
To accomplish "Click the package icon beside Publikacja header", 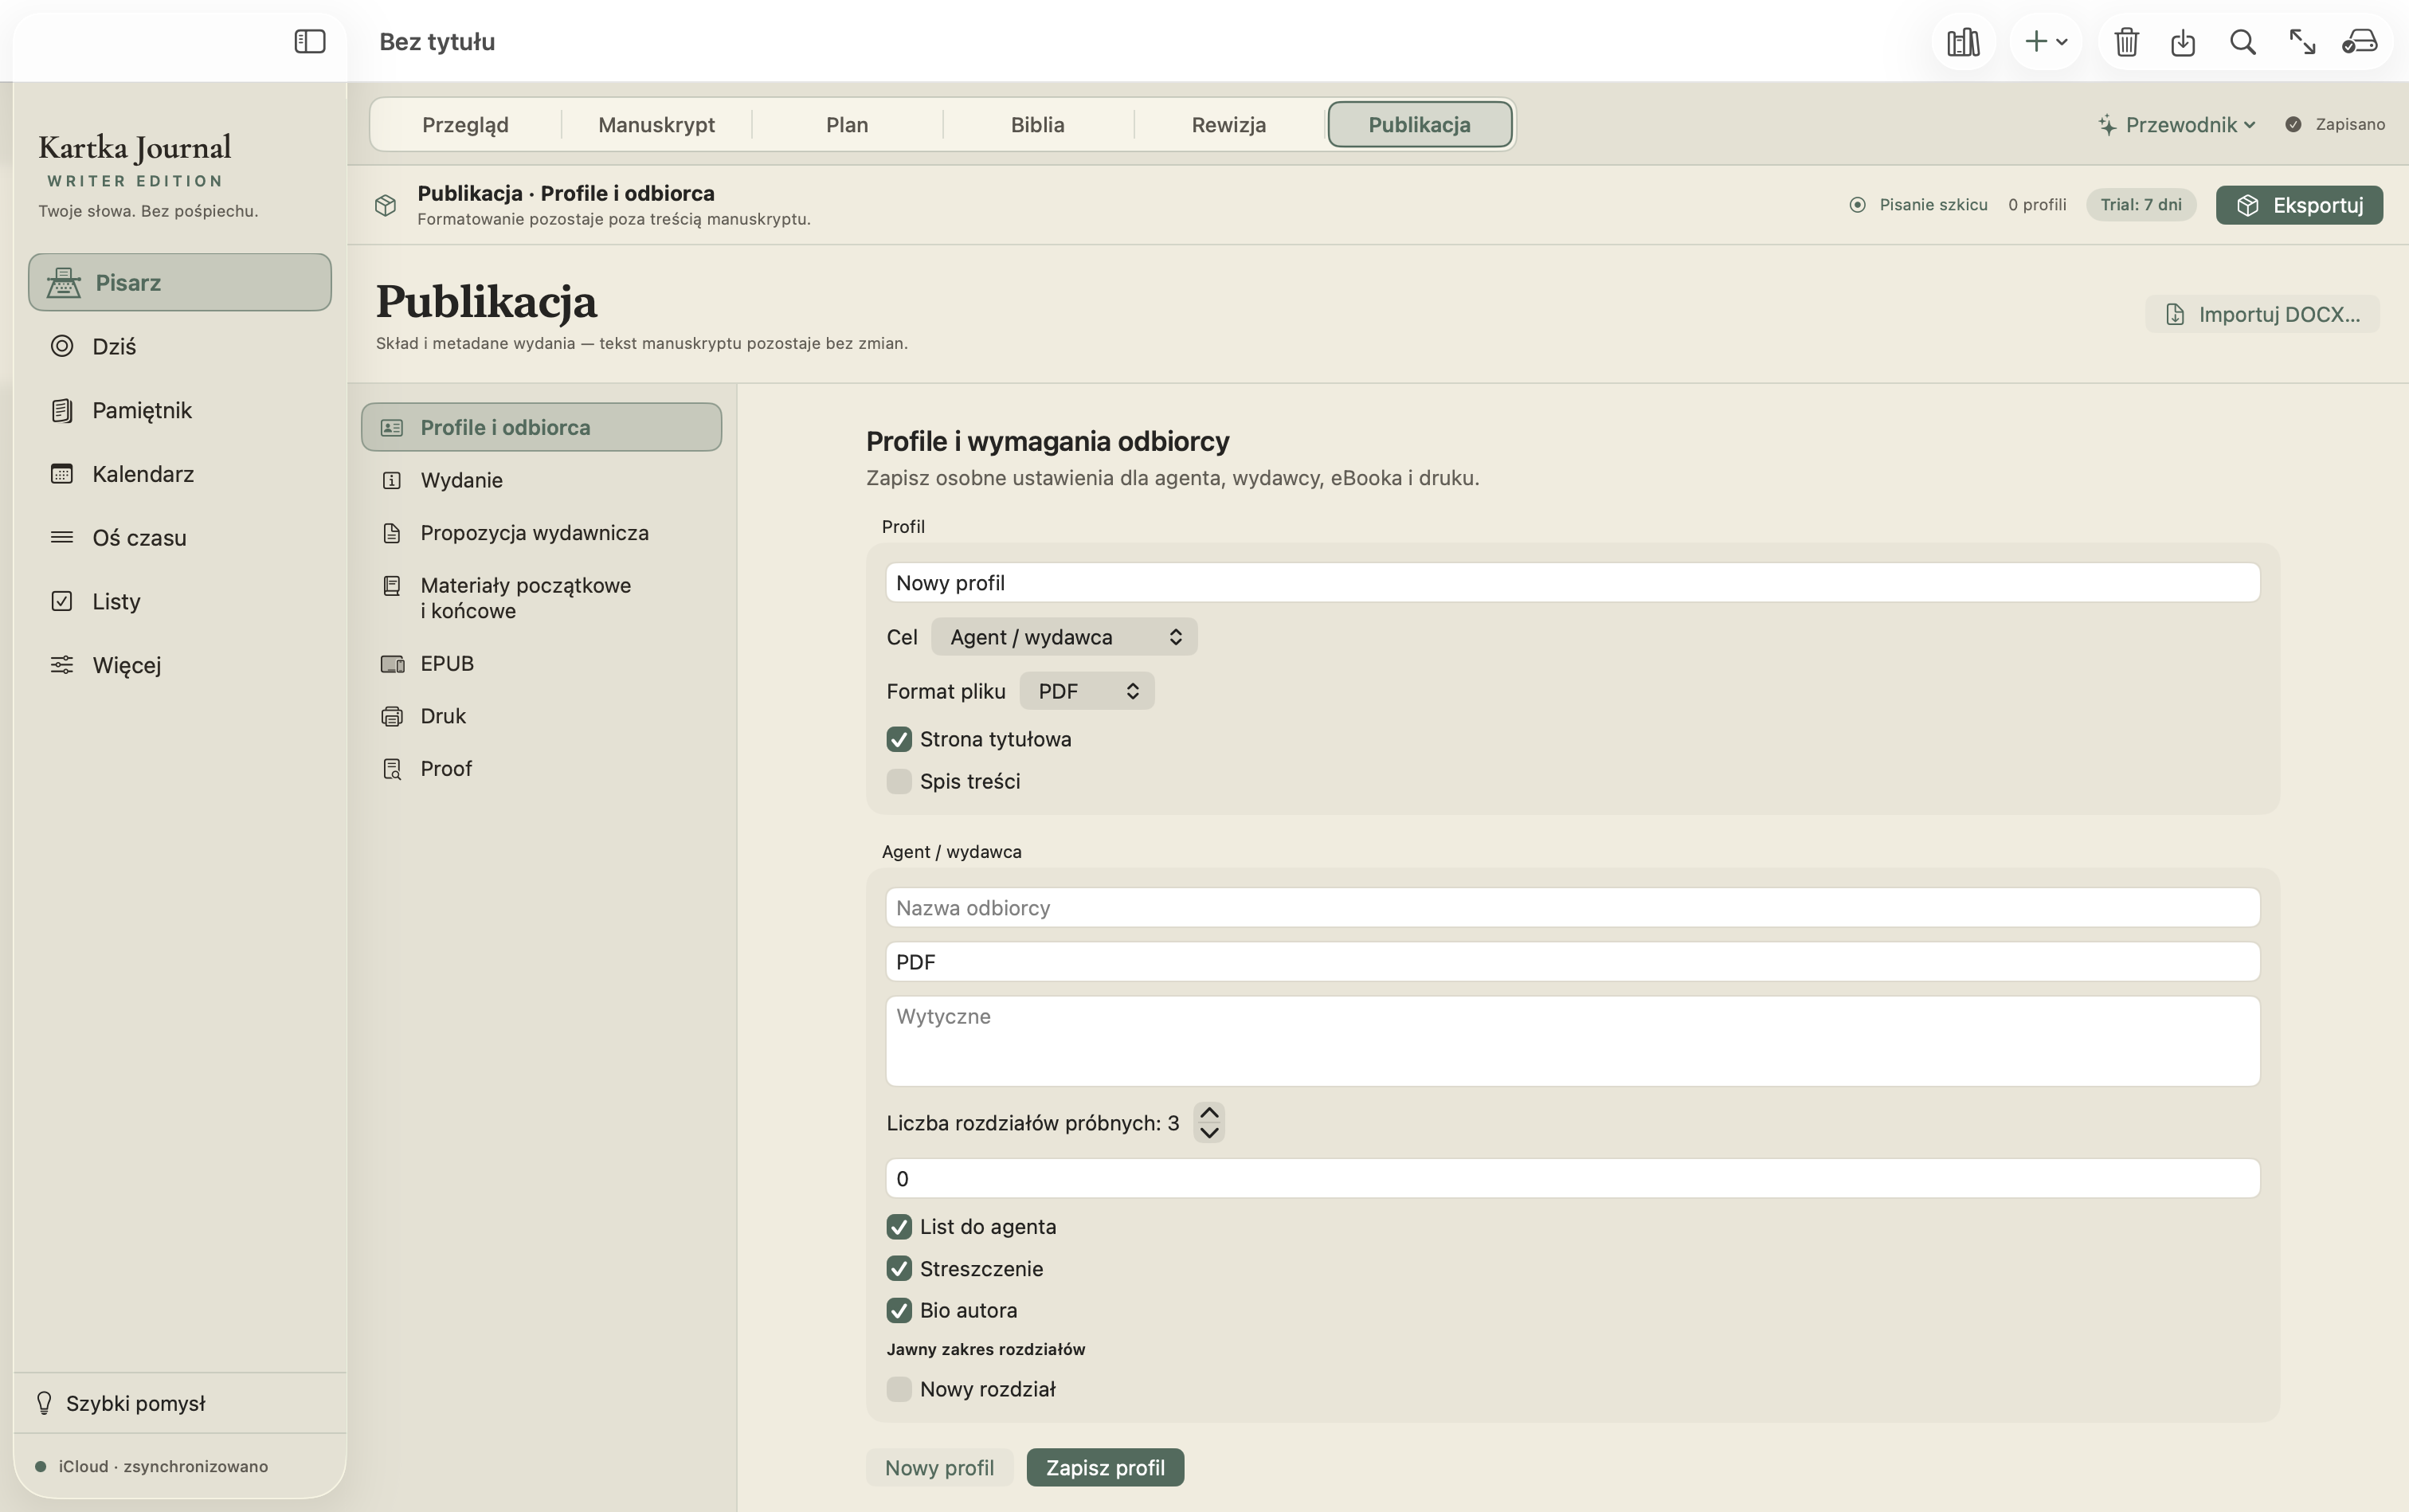I will 386,205.
